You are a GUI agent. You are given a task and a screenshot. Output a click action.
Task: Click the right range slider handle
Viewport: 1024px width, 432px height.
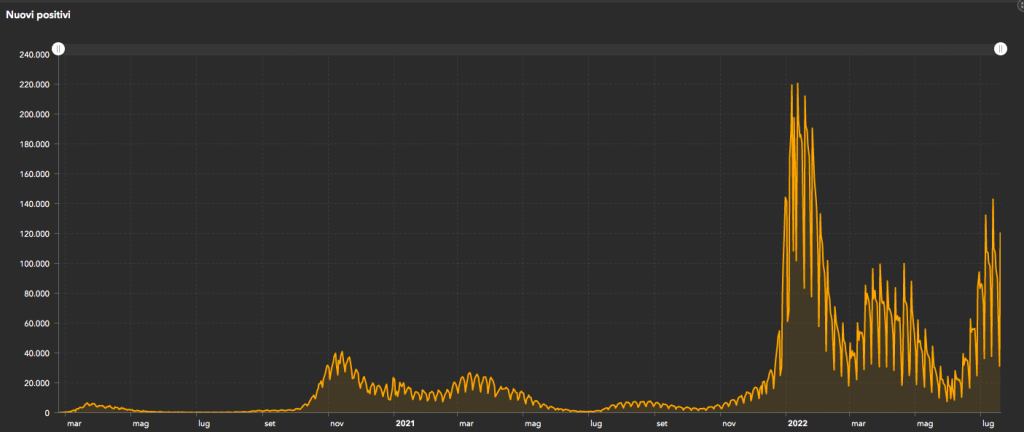[x=1000, y=49]
